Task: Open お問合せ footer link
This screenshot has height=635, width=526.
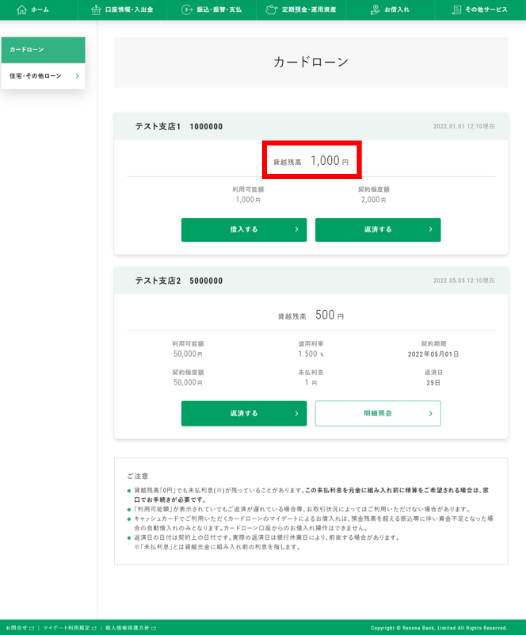Action: pyautogui.click(x=20, y=628)
